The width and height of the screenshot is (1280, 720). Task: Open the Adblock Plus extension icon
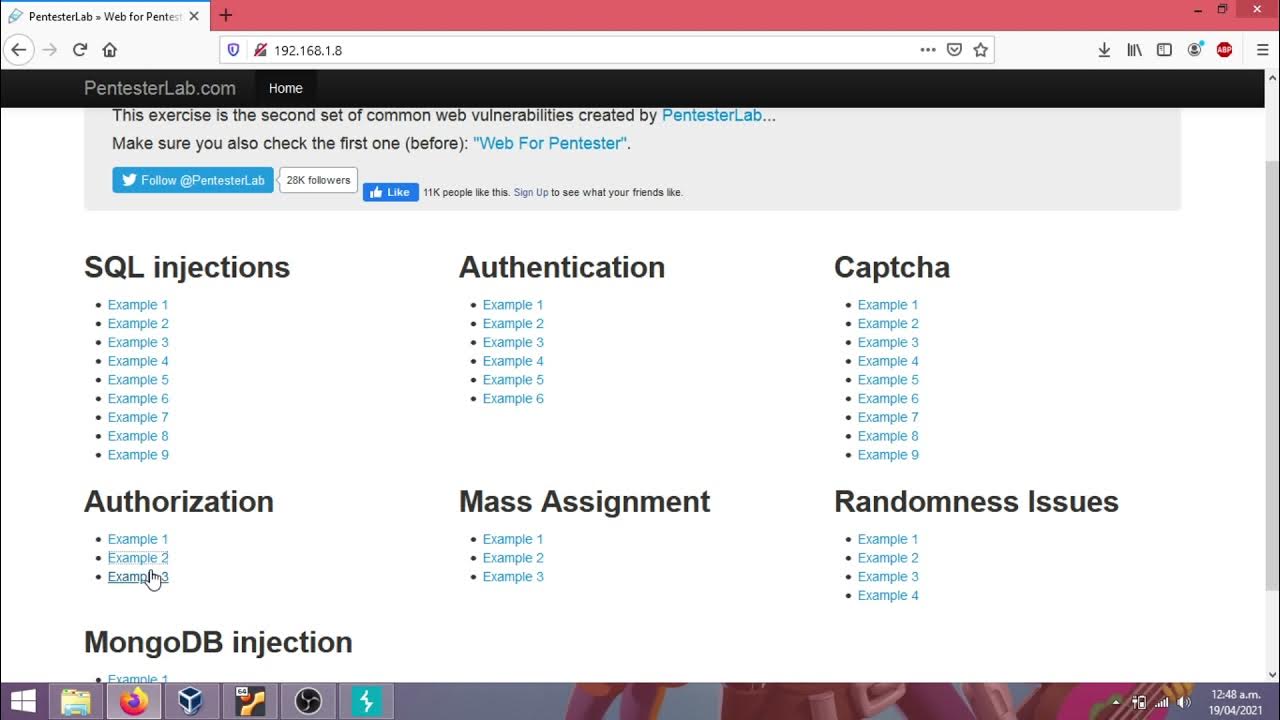(x=1224, y=50)
